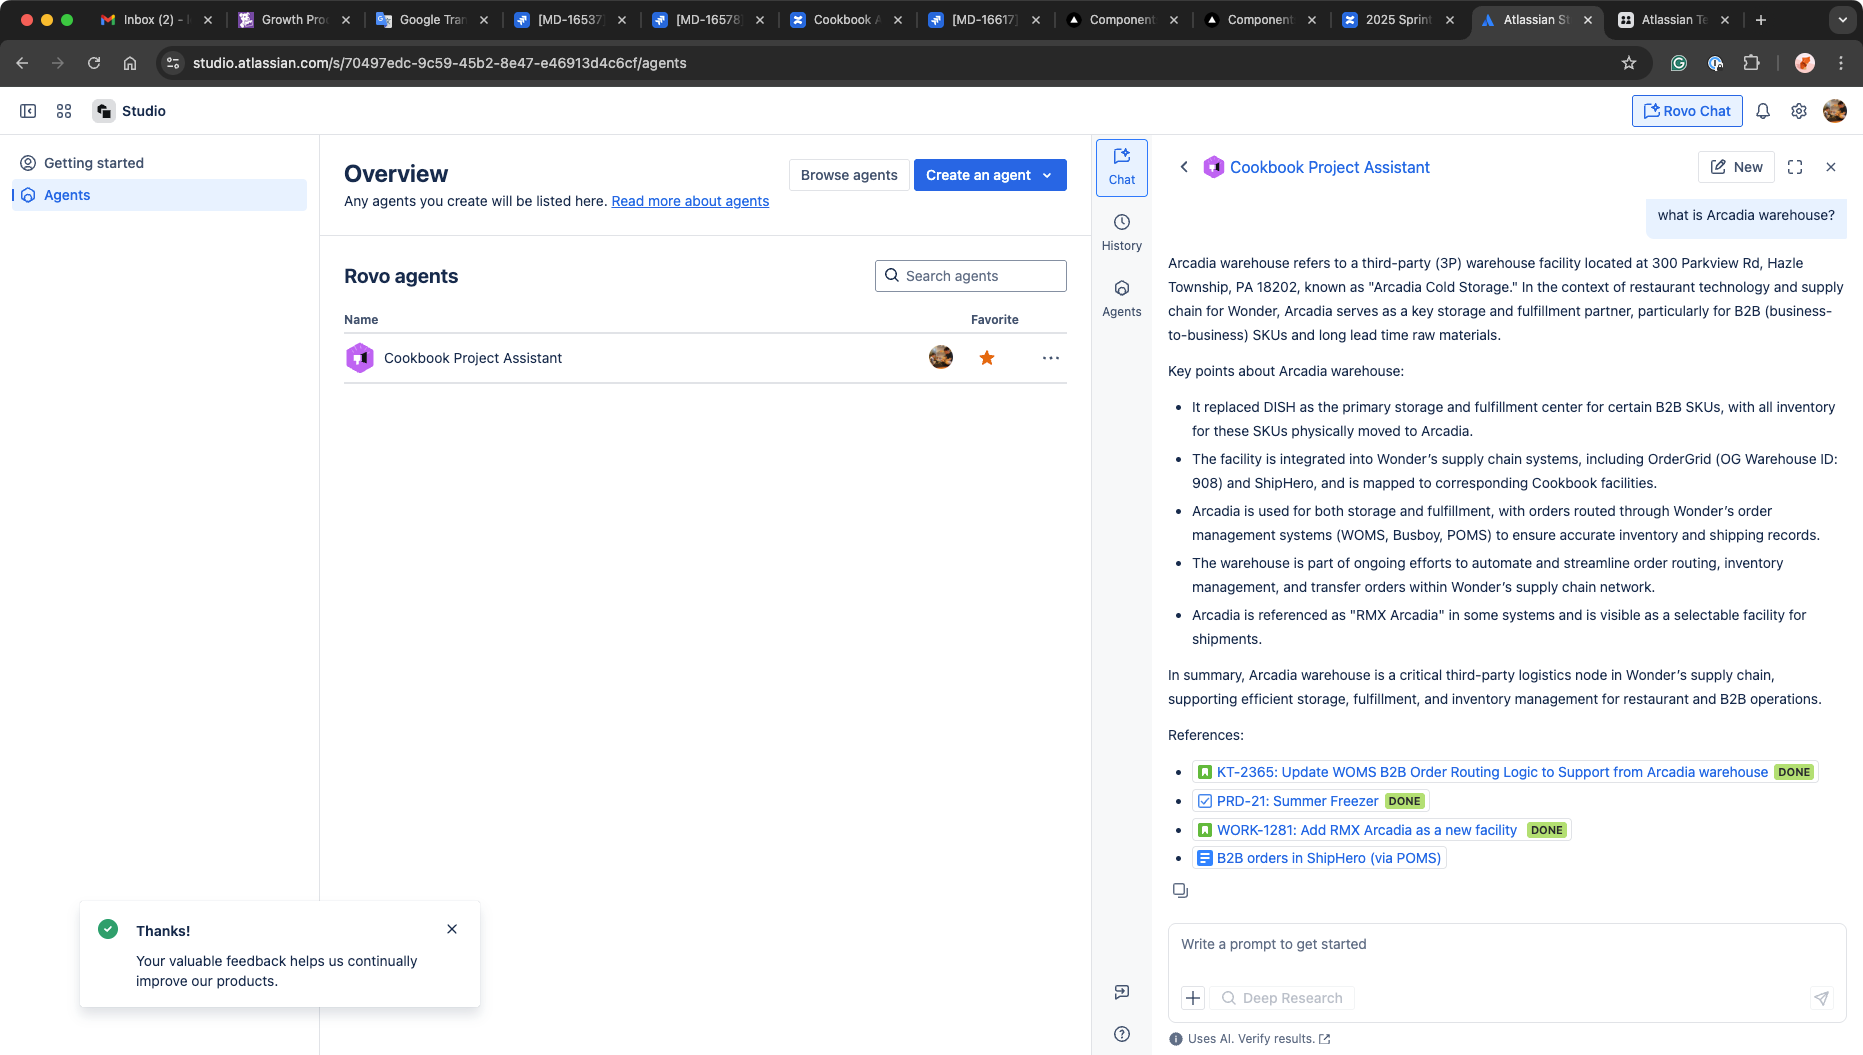
Task: Go back using the chat back chevron
Action: [x=1184, y=167]
